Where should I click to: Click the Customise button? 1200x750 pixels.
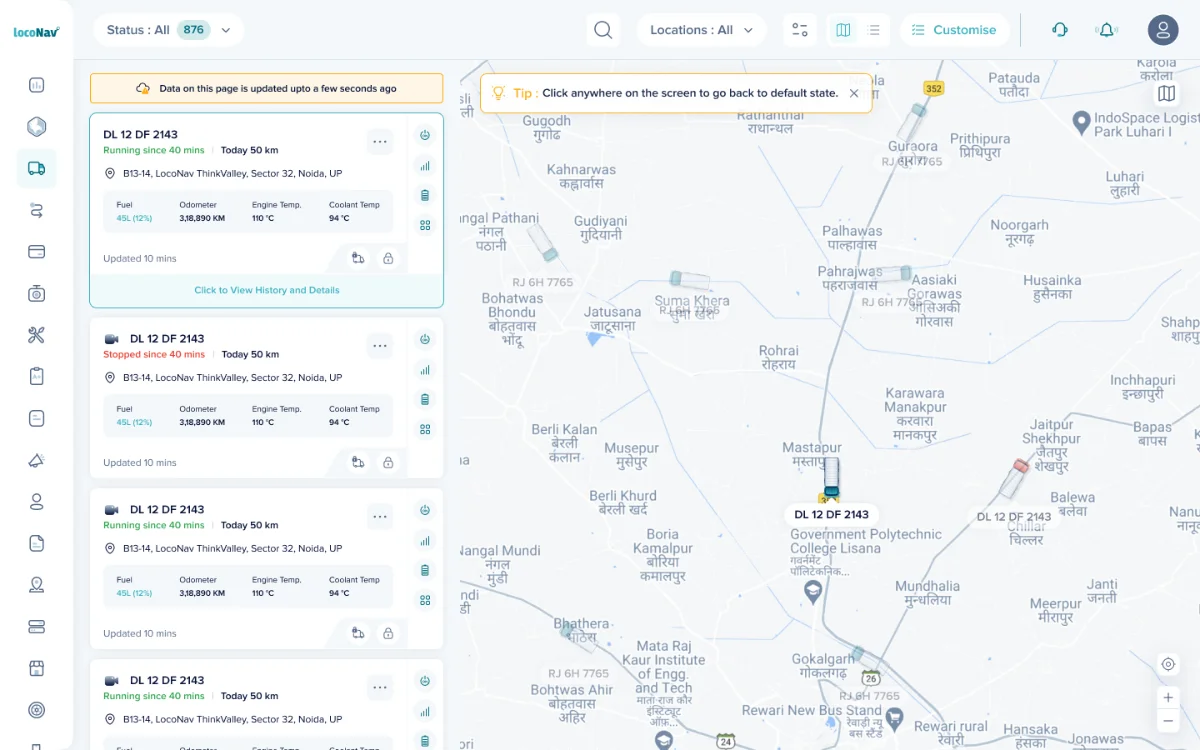tap(953, 30)
